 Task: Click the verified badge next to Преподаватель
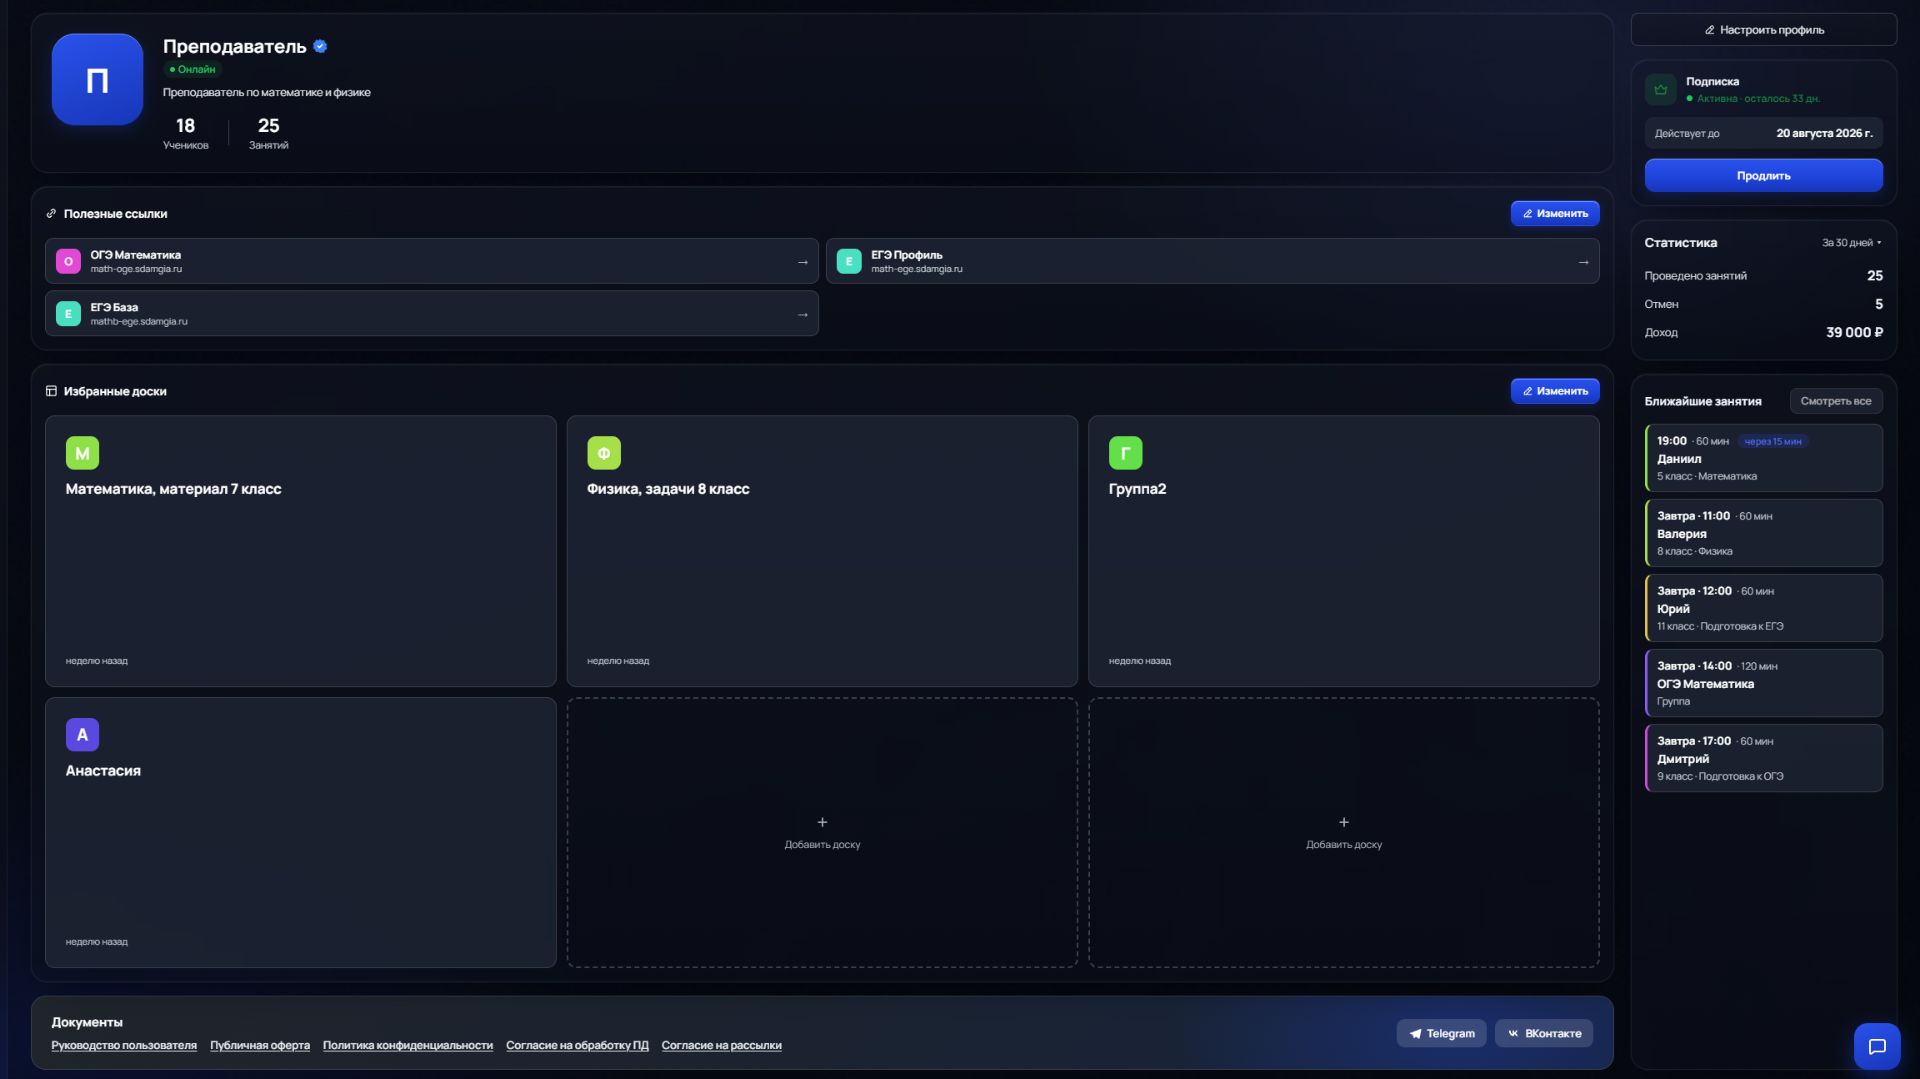click(320, 46)
